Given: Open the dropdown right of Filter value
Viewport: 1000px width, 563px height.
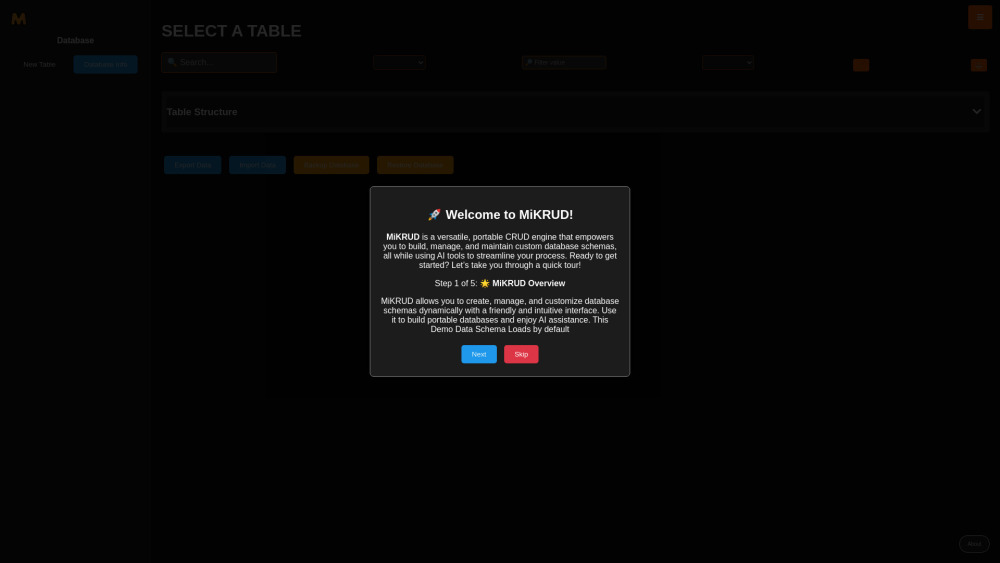Looking at the screenshot, I should click(728, 62).
